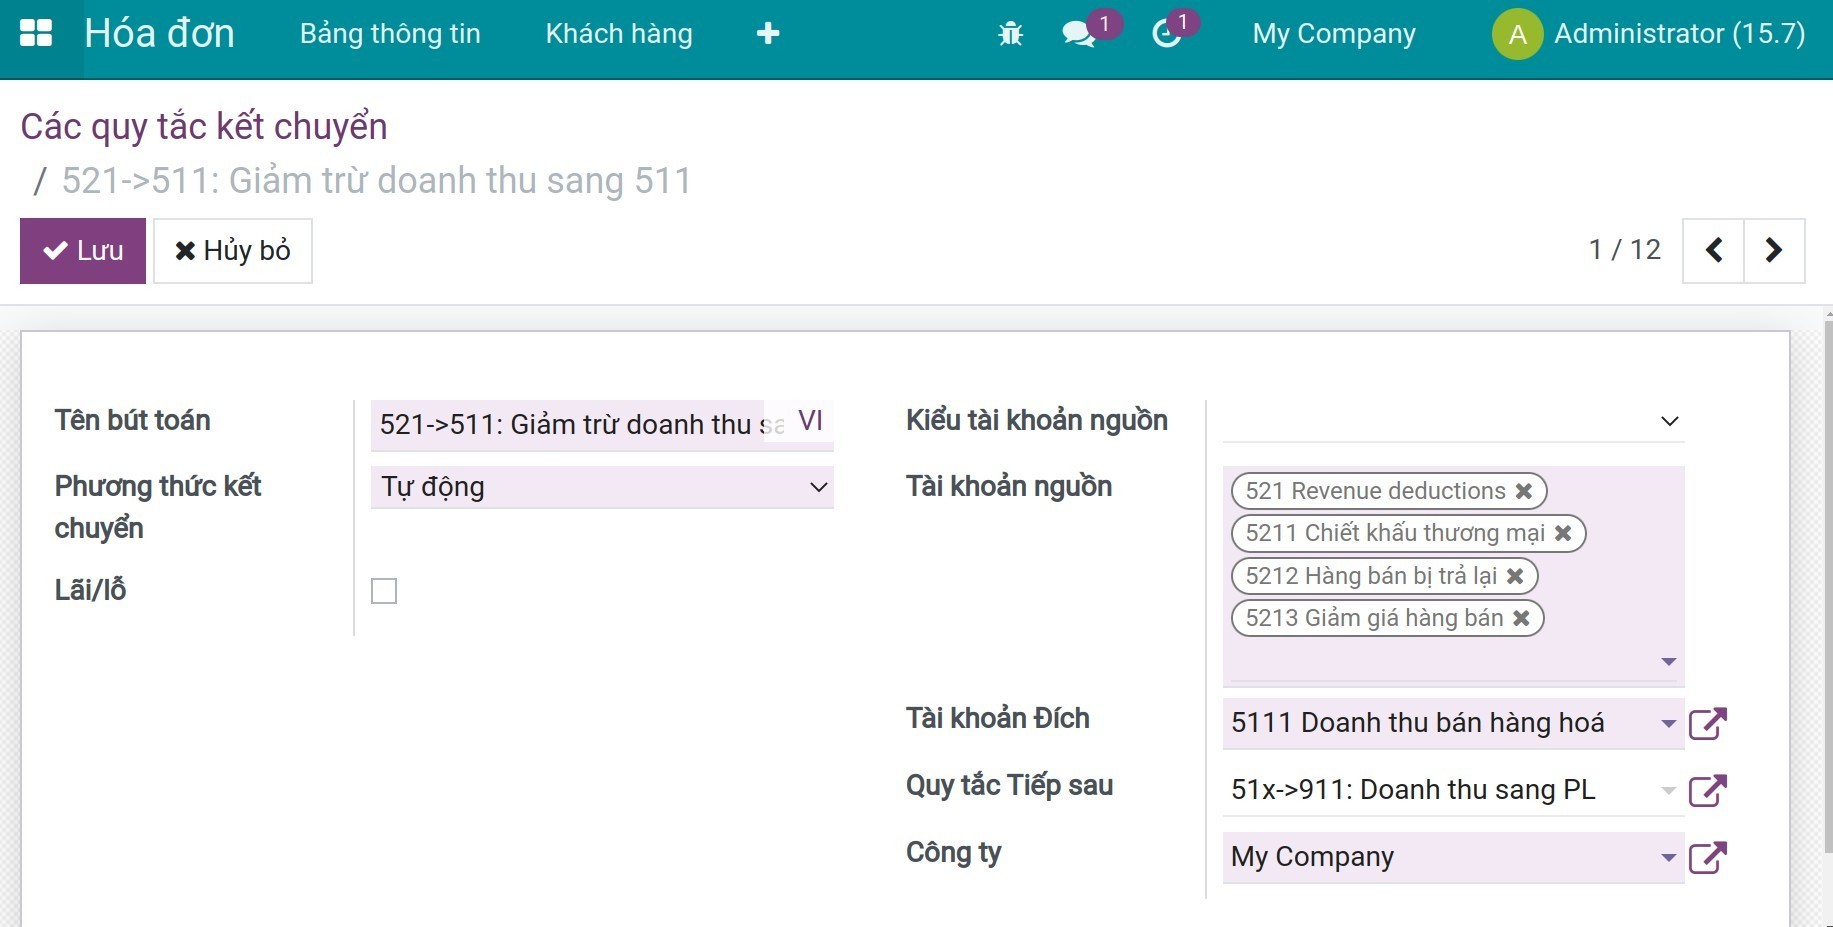The image size is (1833, 927).
Task: Remove the 5213 Giảm giá hàng bán tag
Action: pos(1523,617)
